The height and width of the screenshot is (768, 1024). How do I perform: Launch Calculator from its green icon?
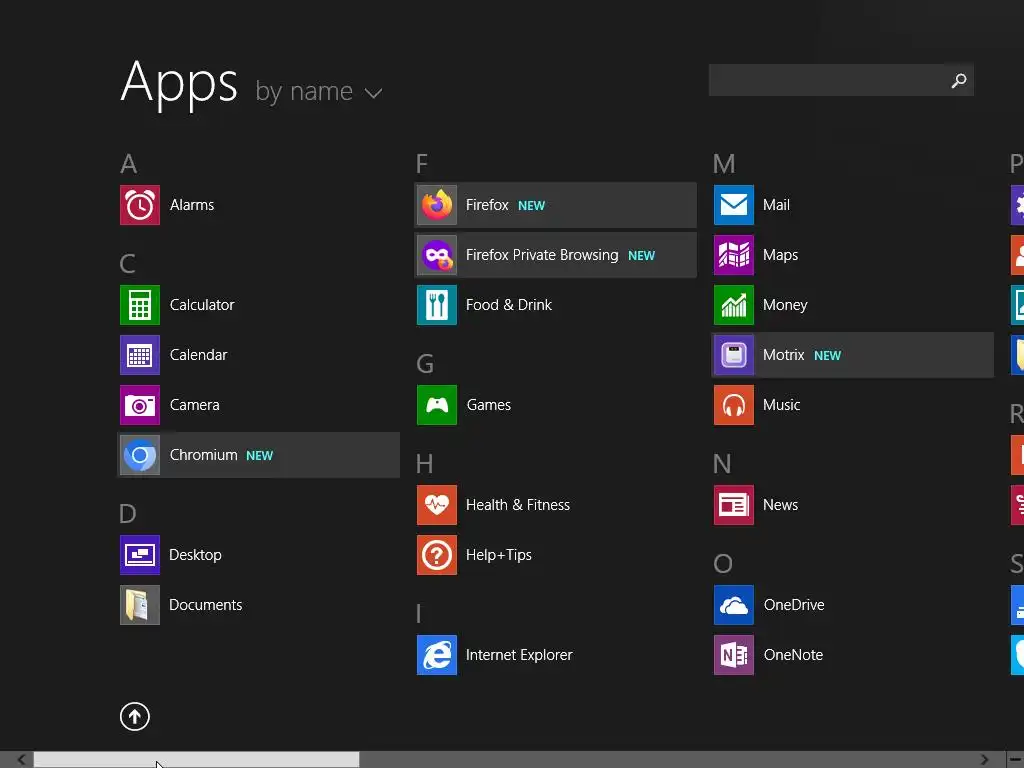140,305
